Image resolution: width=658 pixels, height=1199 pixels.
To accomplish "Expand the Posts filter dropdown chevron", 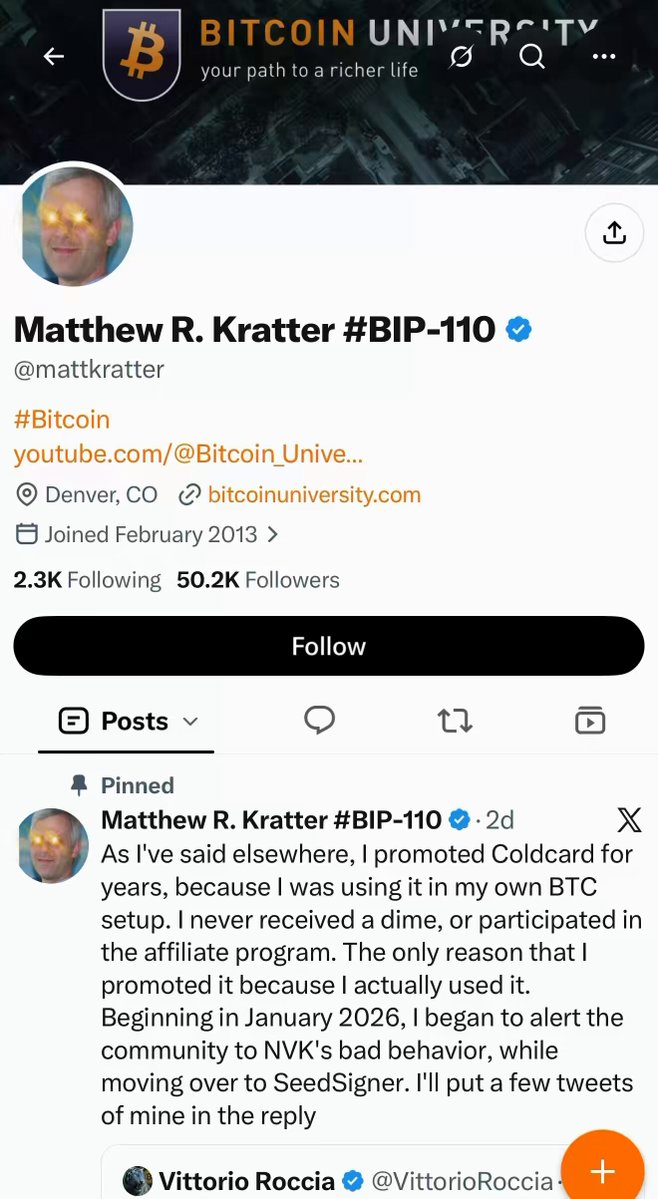I will pos(191,721).
